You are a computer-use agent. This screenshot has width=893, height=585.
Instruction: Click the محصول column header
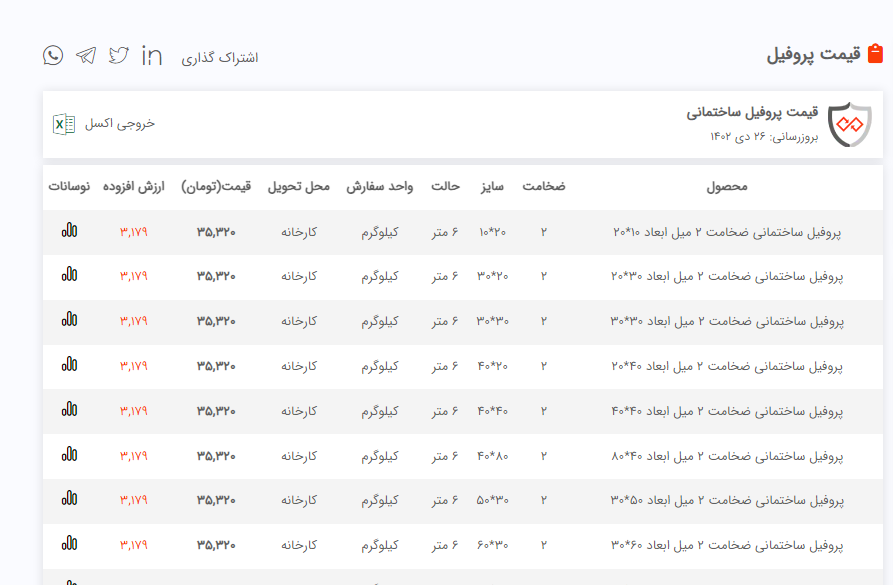pyautogui.click(x=727, y=187)
